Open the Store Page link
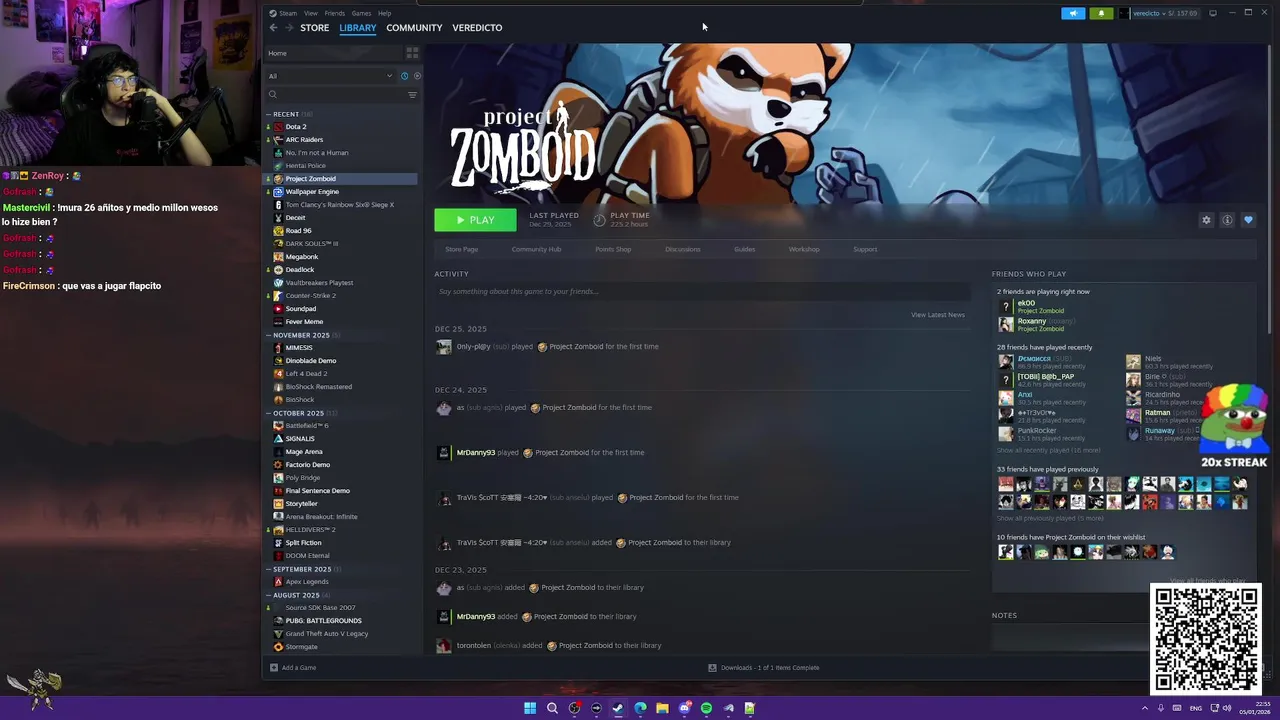The height and width of the screenshot is (720, 1280). tap(461, 249)
